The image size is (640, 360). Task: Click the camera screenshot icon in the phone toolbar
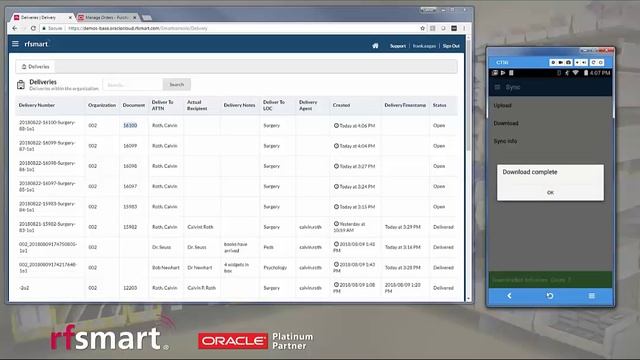click(x=568, y=62)
